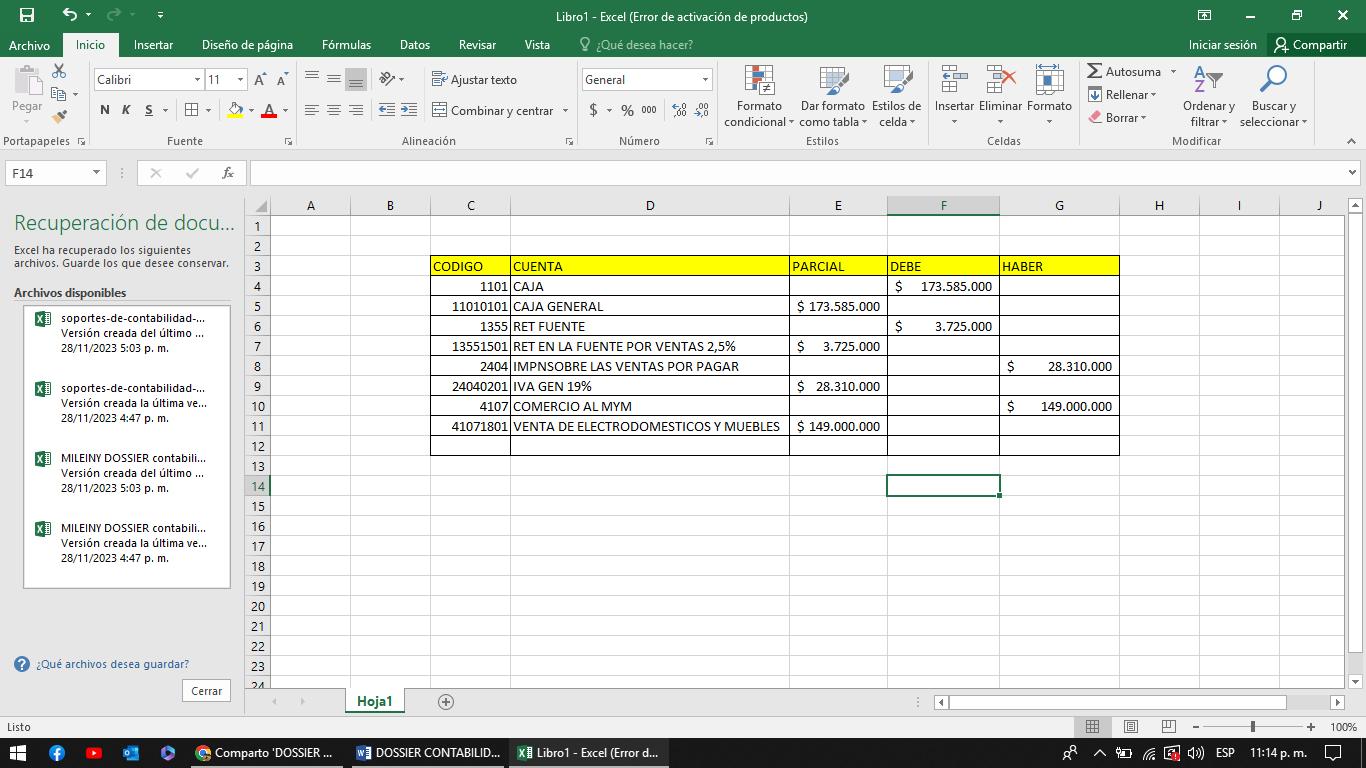
Task: Click the Insert cells (Insertar) icon
Action: [954, 79]
